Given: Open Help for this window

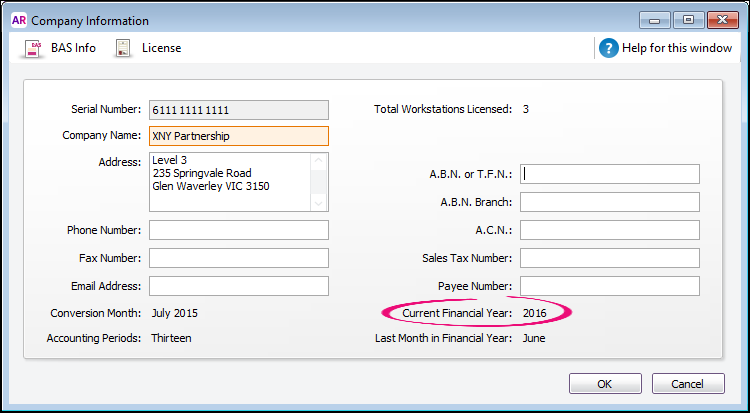Looking at the screenshot, I should pyautogui.click(x=679, y=48).
